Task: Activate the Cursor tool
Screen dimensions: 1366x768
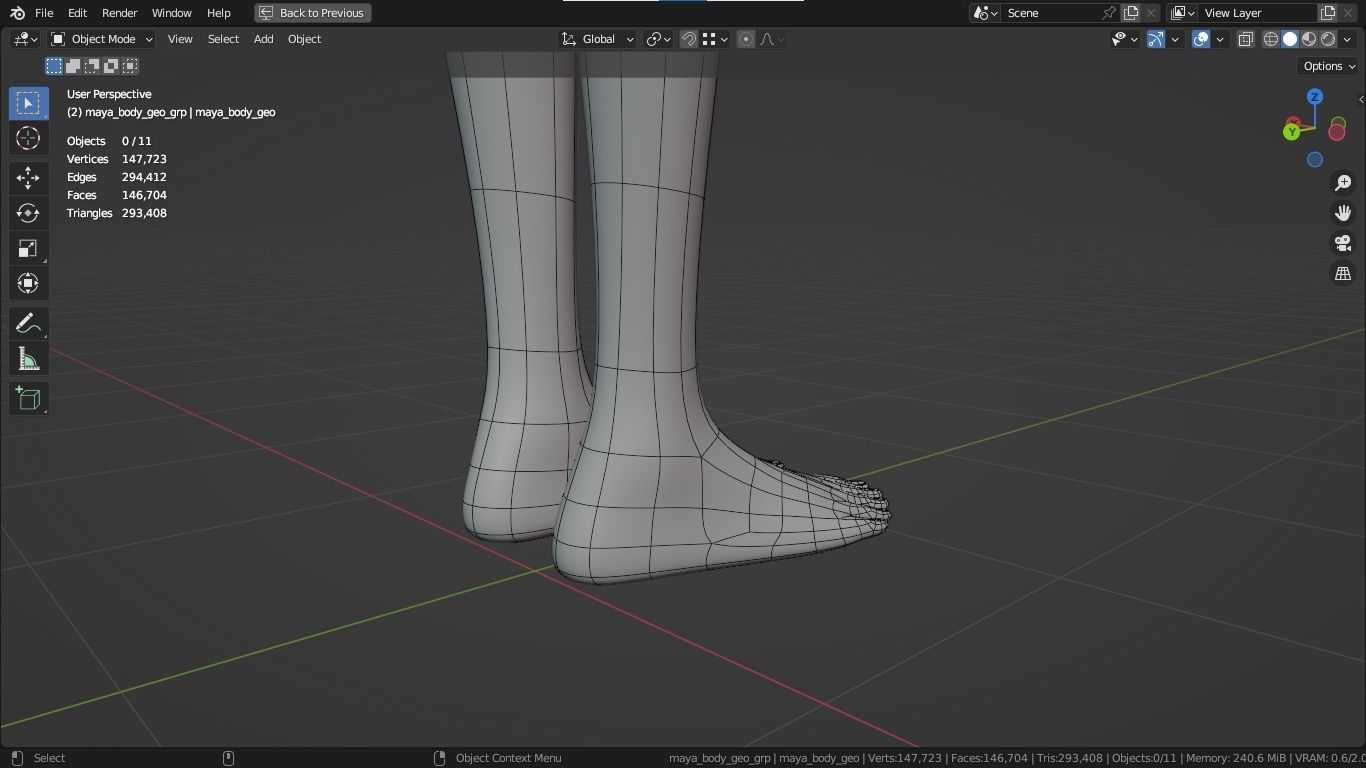Action: coord(28,139)
